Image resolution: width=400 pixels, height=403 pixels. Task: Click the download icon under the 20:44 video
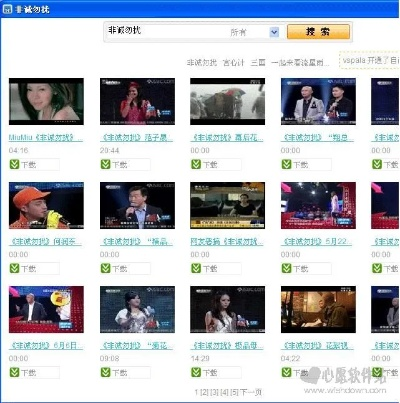[x=105, y=164]
